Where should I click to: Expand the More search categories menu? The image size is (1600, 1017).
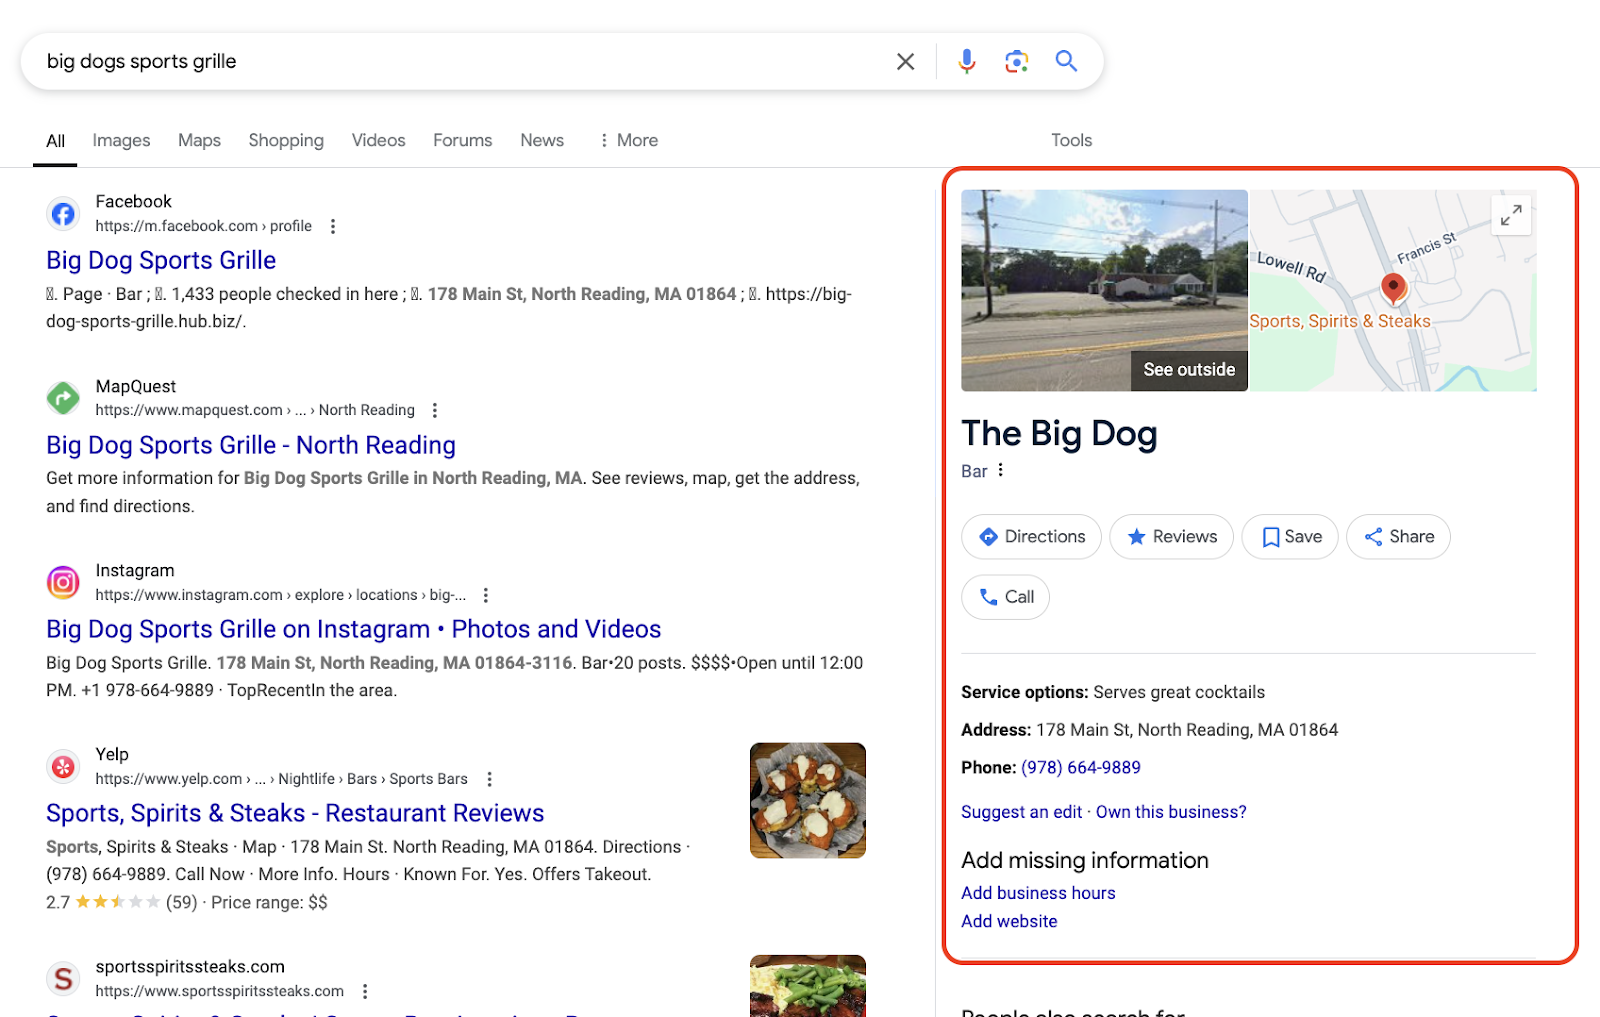coord(628,141)
